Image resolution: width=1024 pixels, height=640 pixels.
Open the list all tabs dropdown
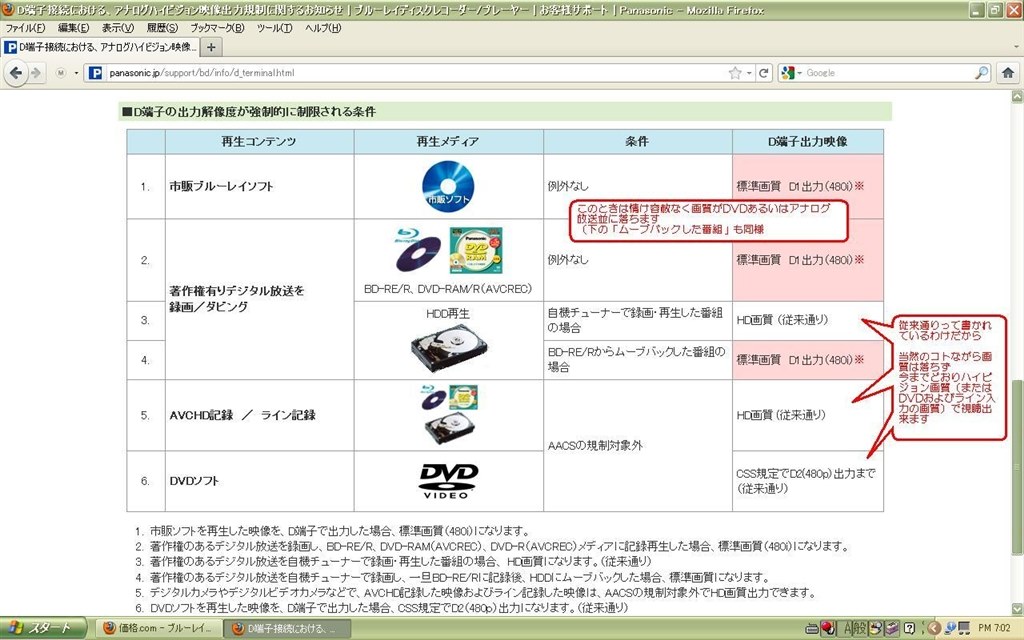click(1016, 47)
